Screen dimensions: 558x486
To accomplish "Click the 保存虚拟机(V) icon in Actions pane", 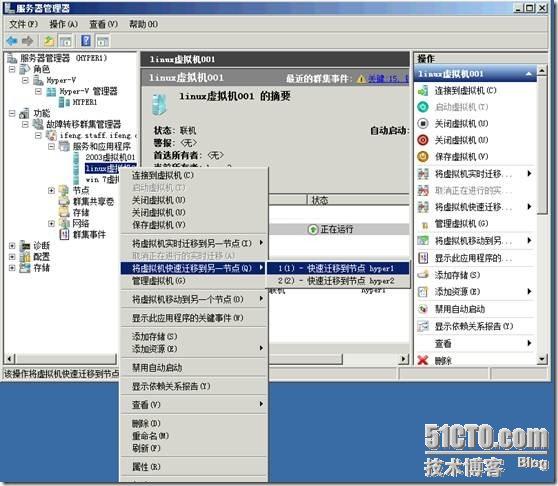I will [x=423, y=157].
